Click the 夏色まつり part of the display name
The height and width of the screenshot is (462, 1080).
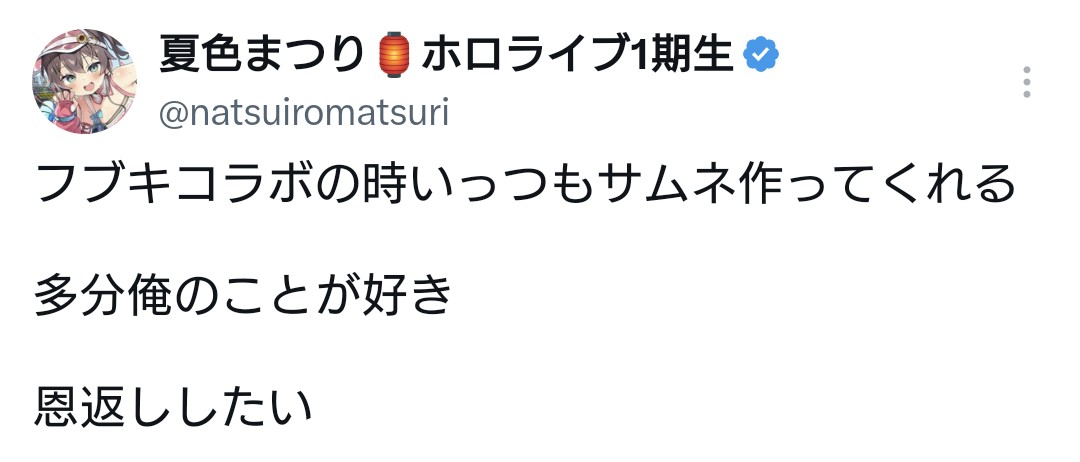click(262, 55)
